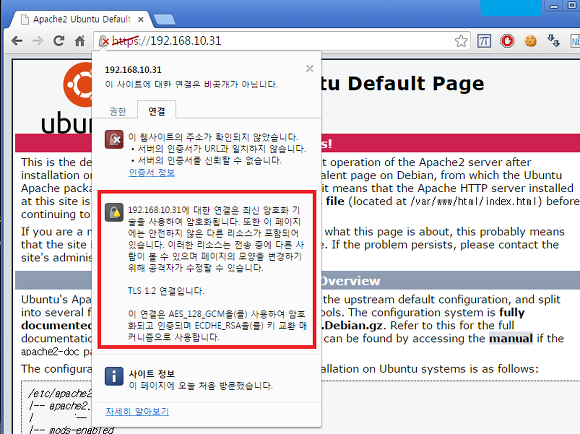Screen dimensions: 580x434
Task: Reload the page with the refresh icon
Action: coord(59,41)
